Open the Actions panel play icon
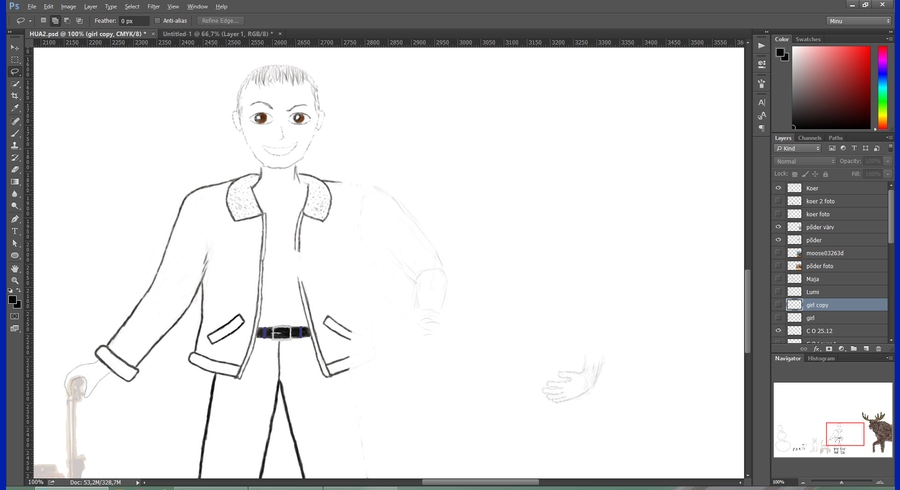Image resolution: width=900 pixels, height=490 pixels. coord(762,46)
